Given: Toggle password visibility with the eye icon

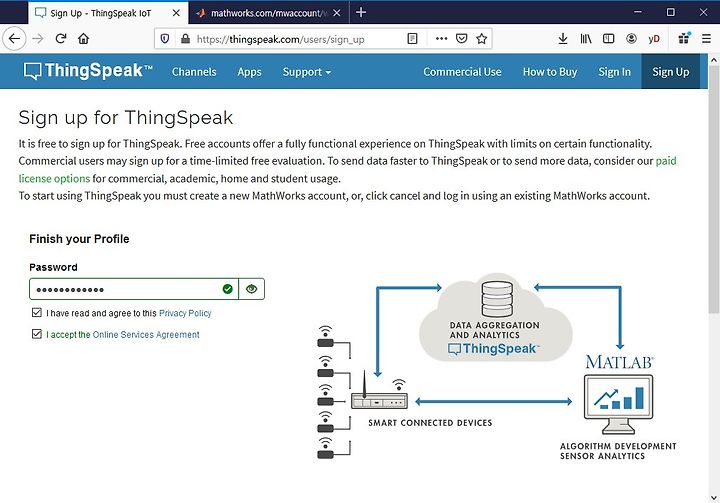Looking at the screenshot, I should coord(251,289).
